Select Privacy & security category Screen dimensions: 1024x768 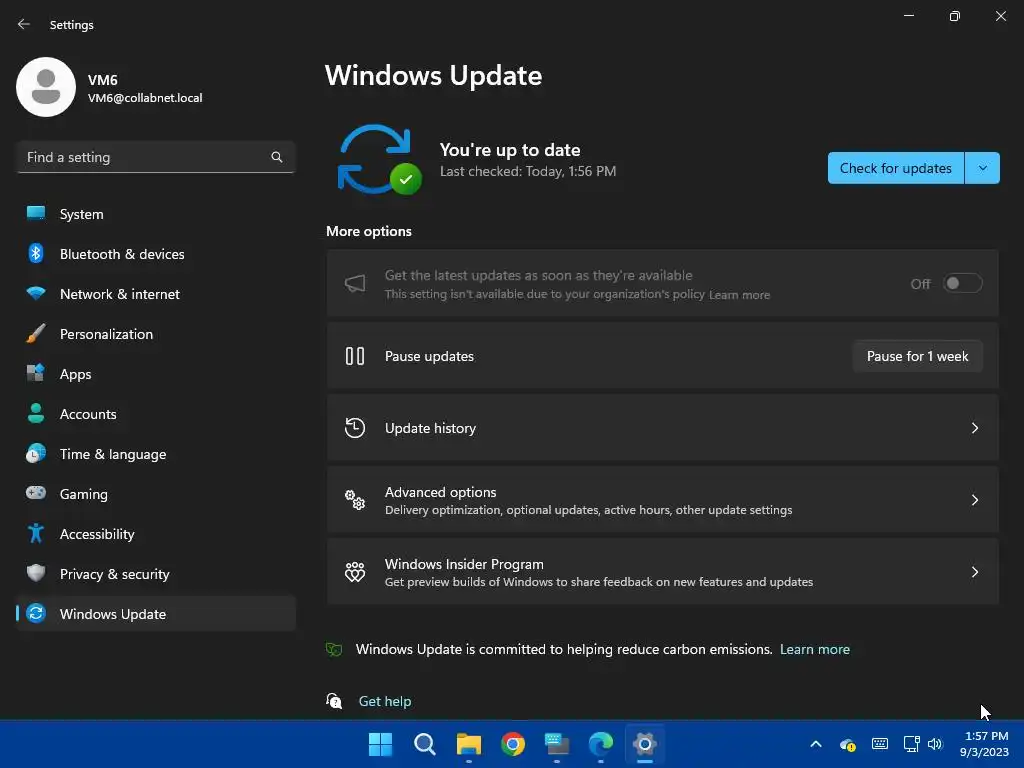[156, 573]
